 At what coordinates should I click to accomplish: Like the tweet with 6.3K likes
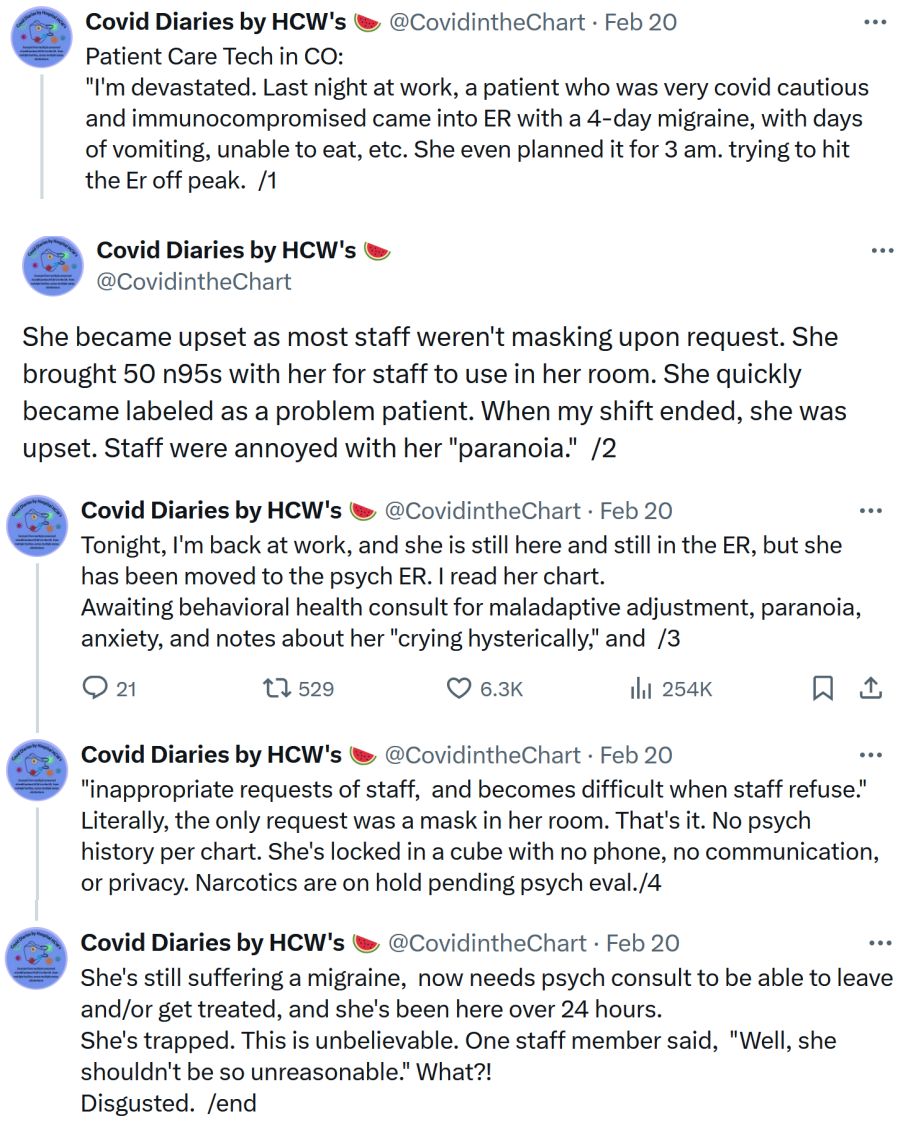coord(458,688)
